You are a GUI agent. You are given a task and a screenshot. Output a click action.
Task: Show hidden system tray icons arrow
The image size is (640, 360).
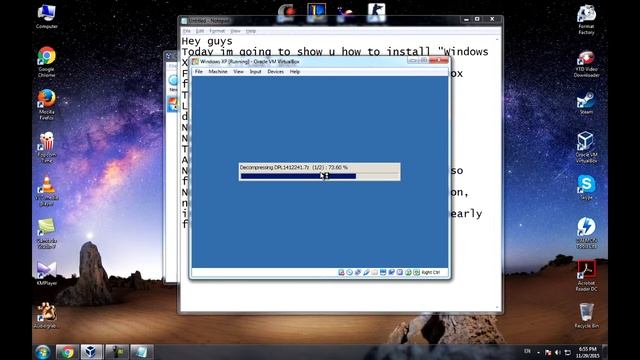coord(538,352)
